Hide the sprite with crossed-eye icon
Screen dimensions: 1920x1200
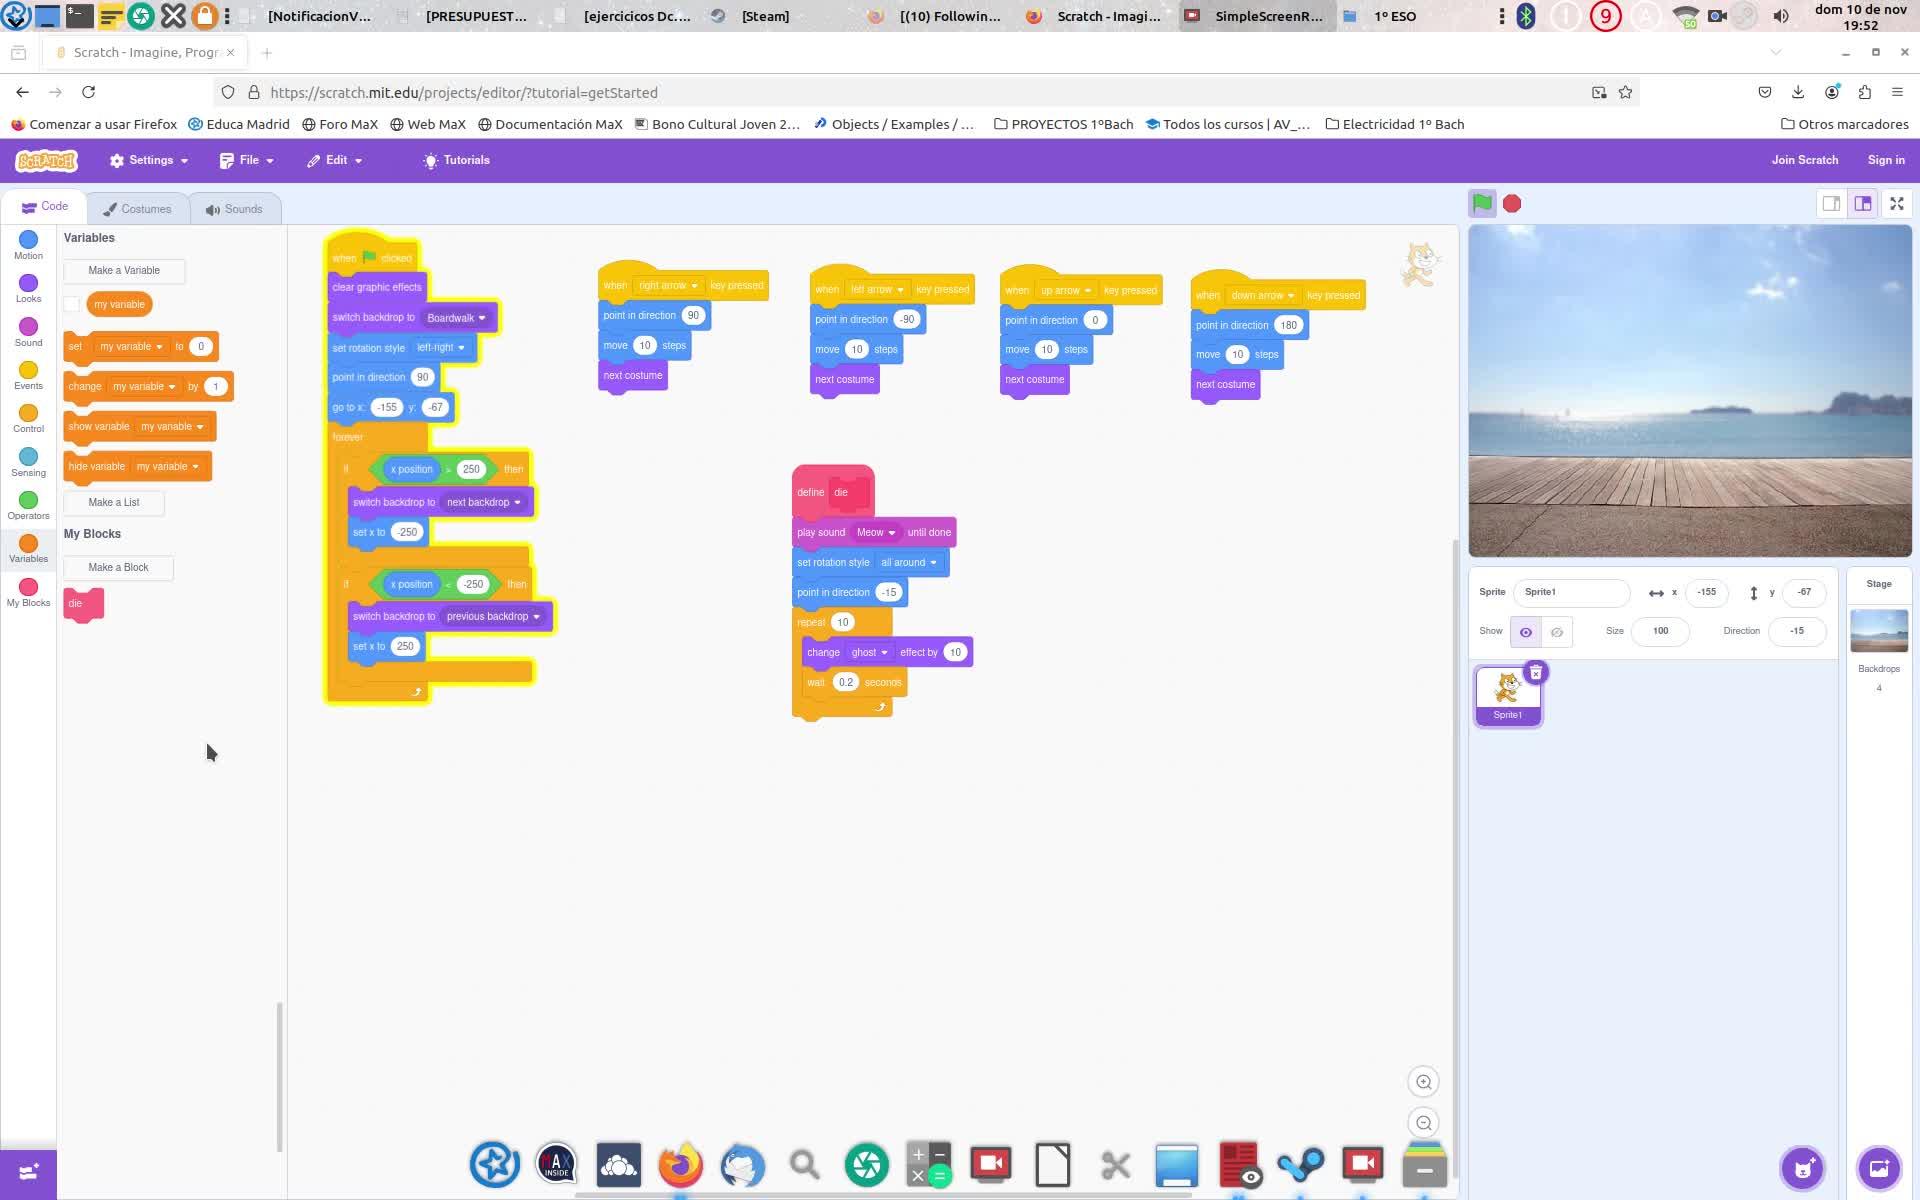point(1557,632)
